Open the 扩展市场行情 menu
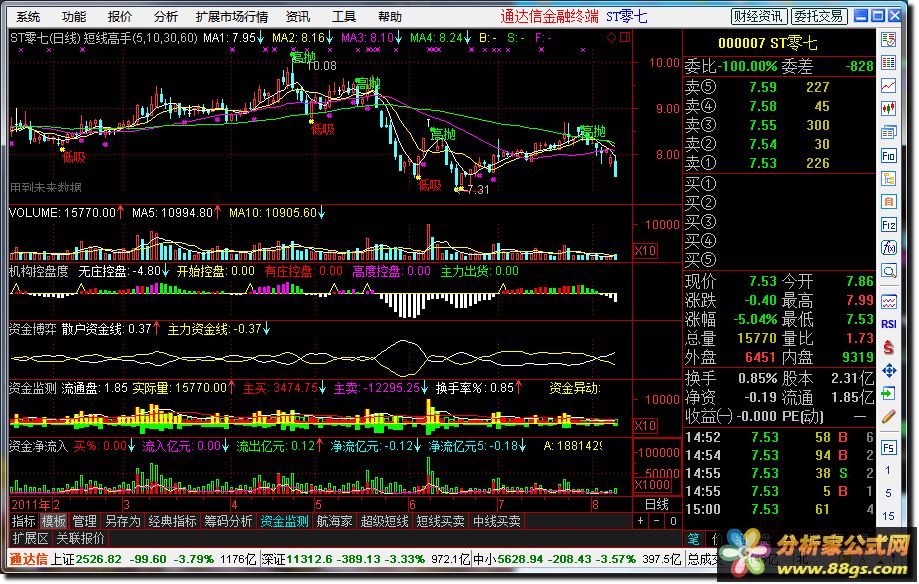 (x=232, y=16)
